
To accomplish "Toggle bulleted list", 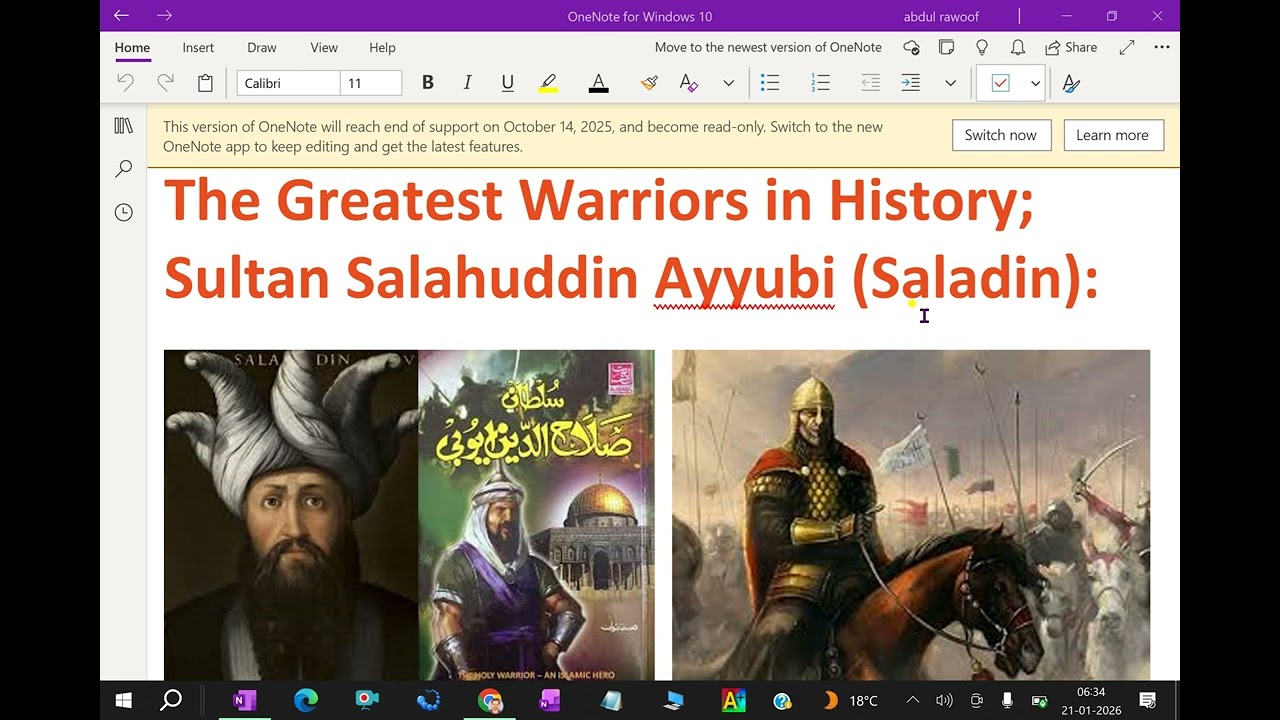I will [x=770, y=83].
